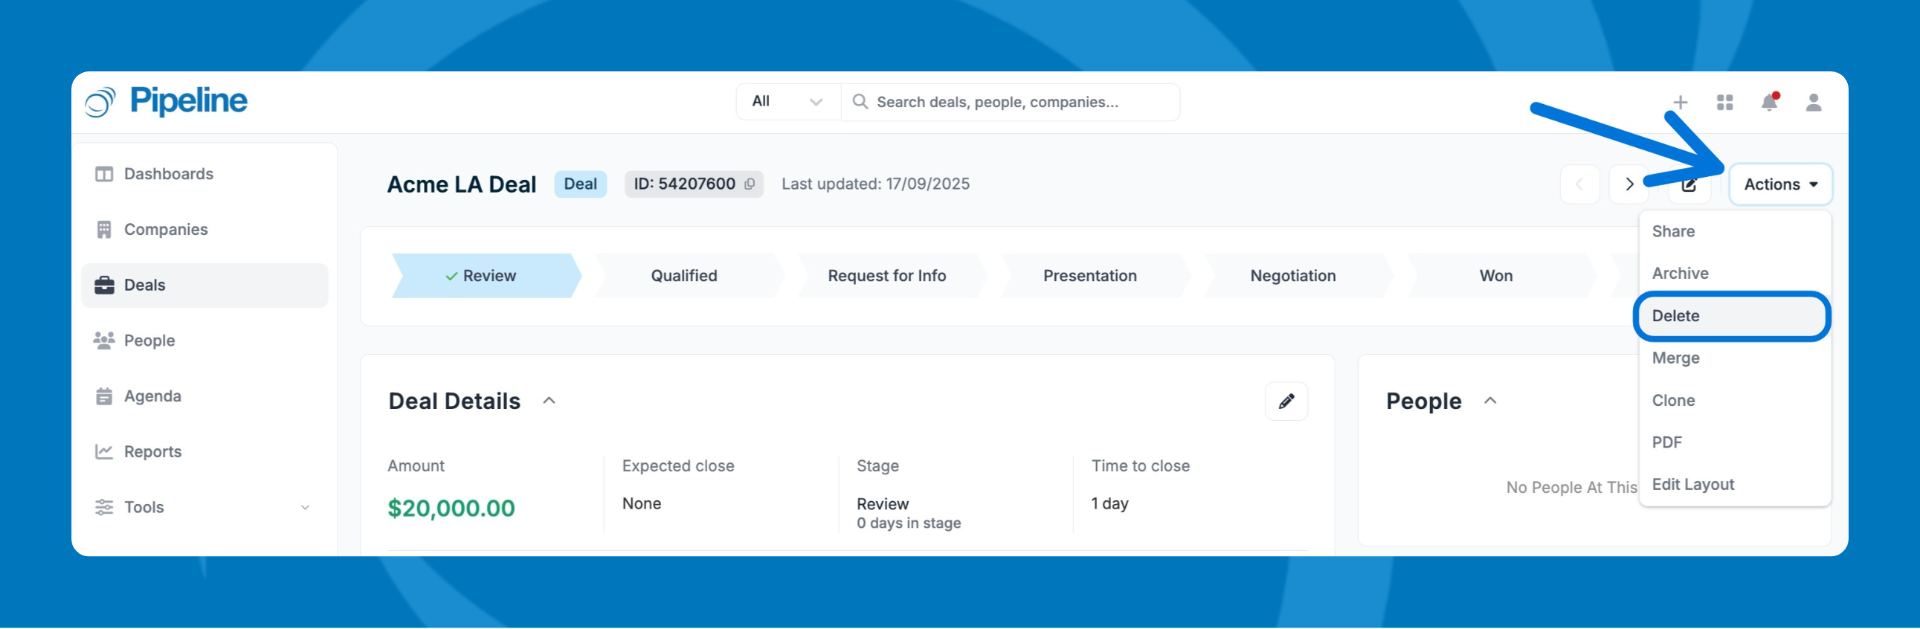This screenshot has width=1920, height=629.
Task: Copy the deal ID 54207600
Action: tap(750, 184)
